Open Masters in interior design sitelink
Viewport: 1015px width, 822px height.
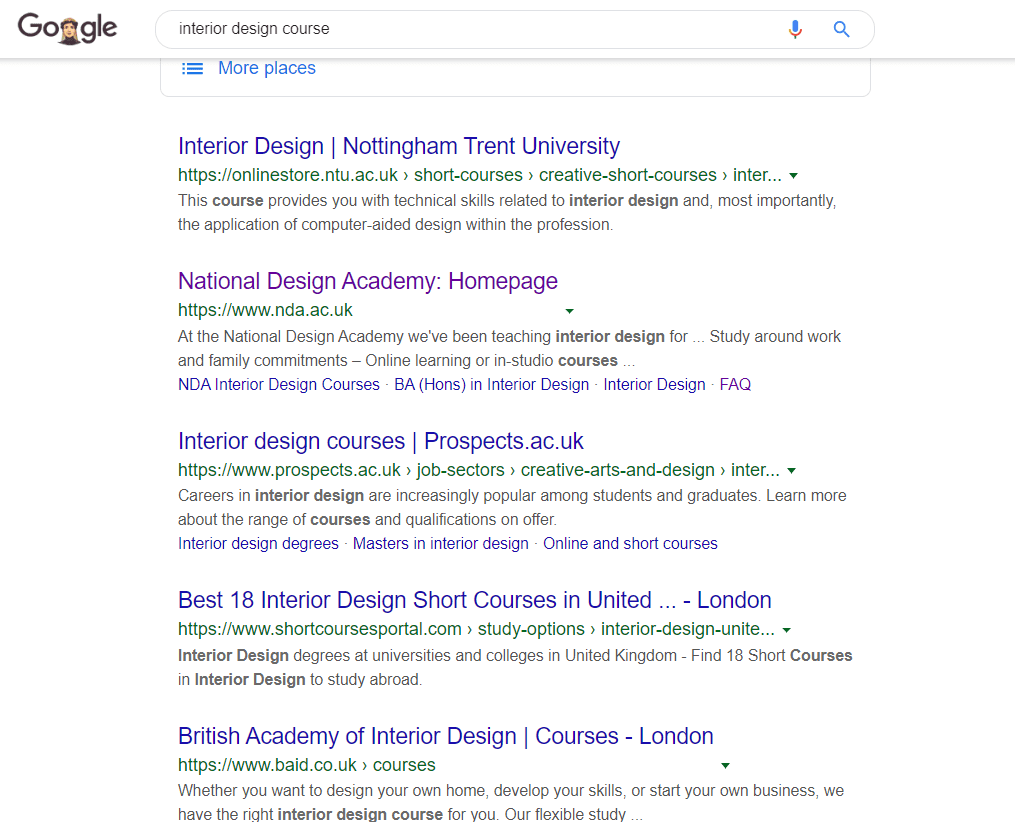pyautogui.click(x=441, y=544)
